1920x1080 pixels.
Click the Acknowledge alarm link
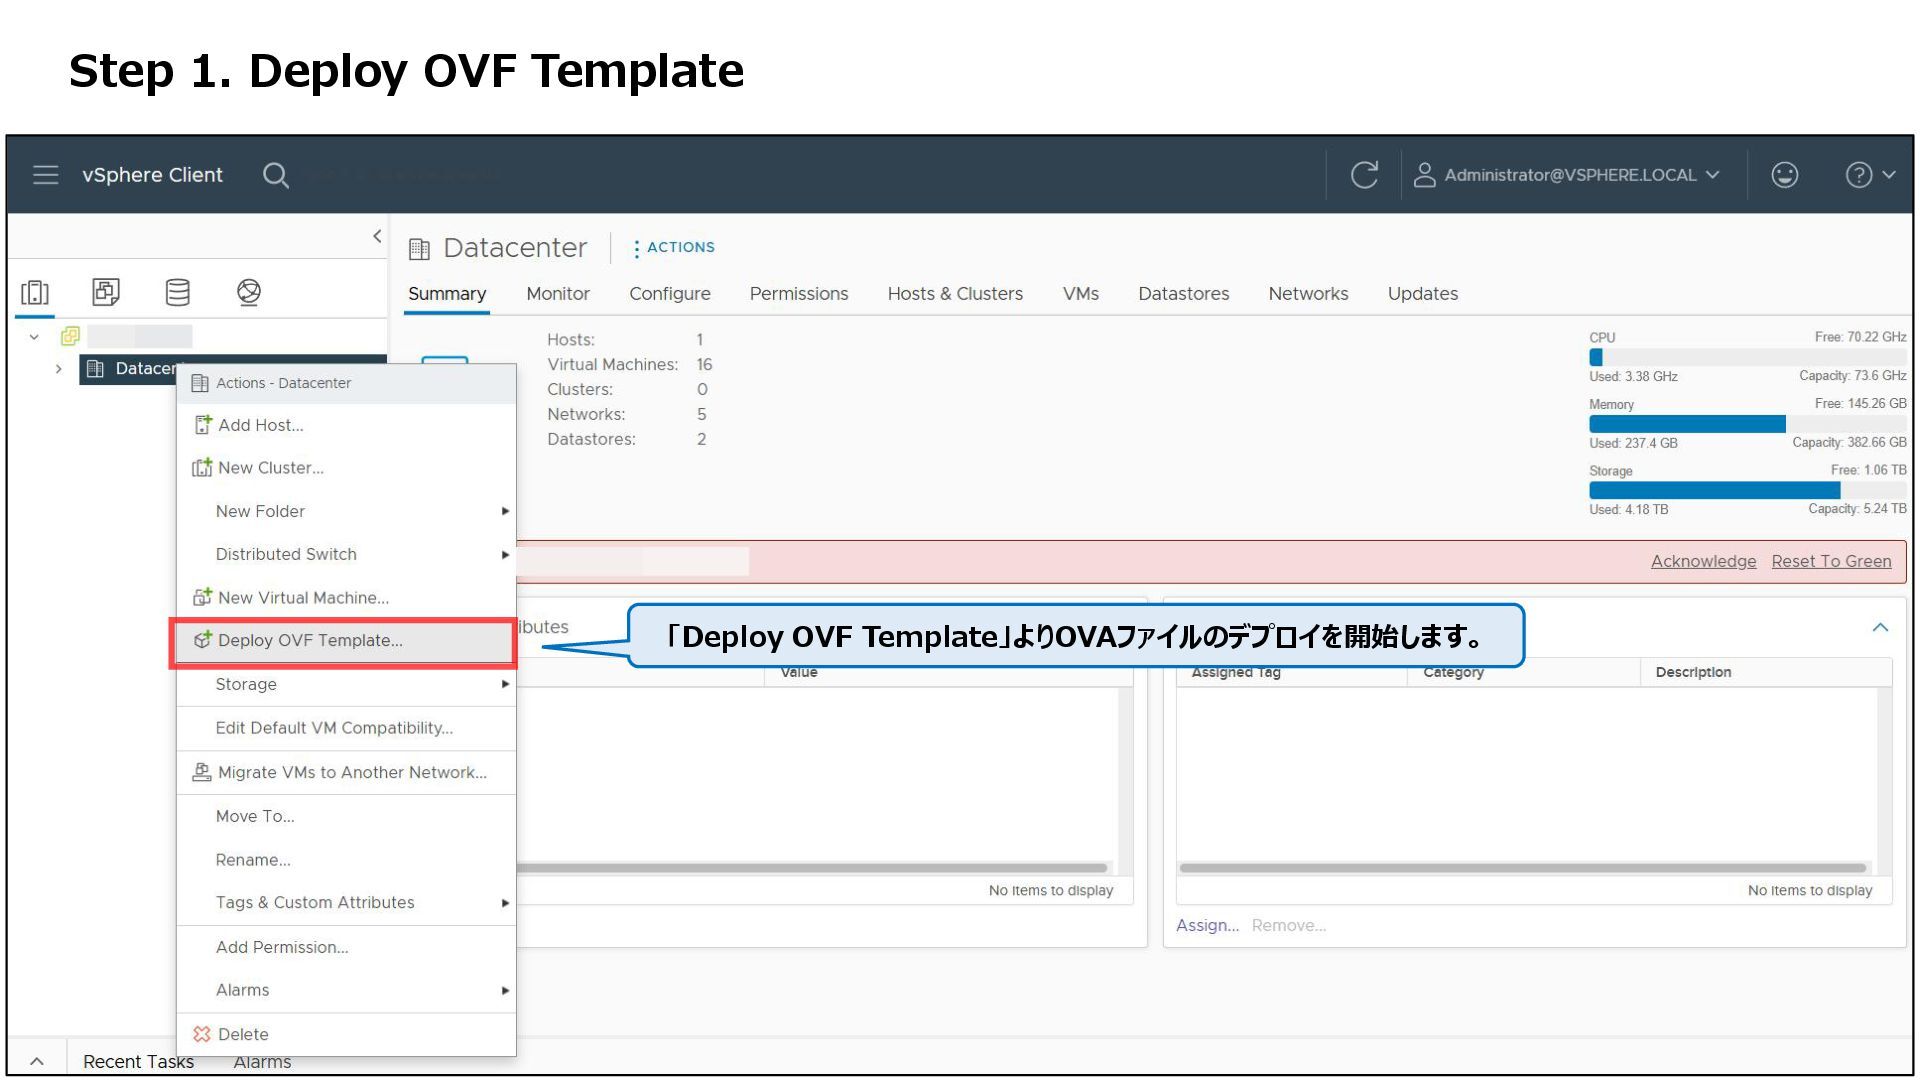(1702, 562)
